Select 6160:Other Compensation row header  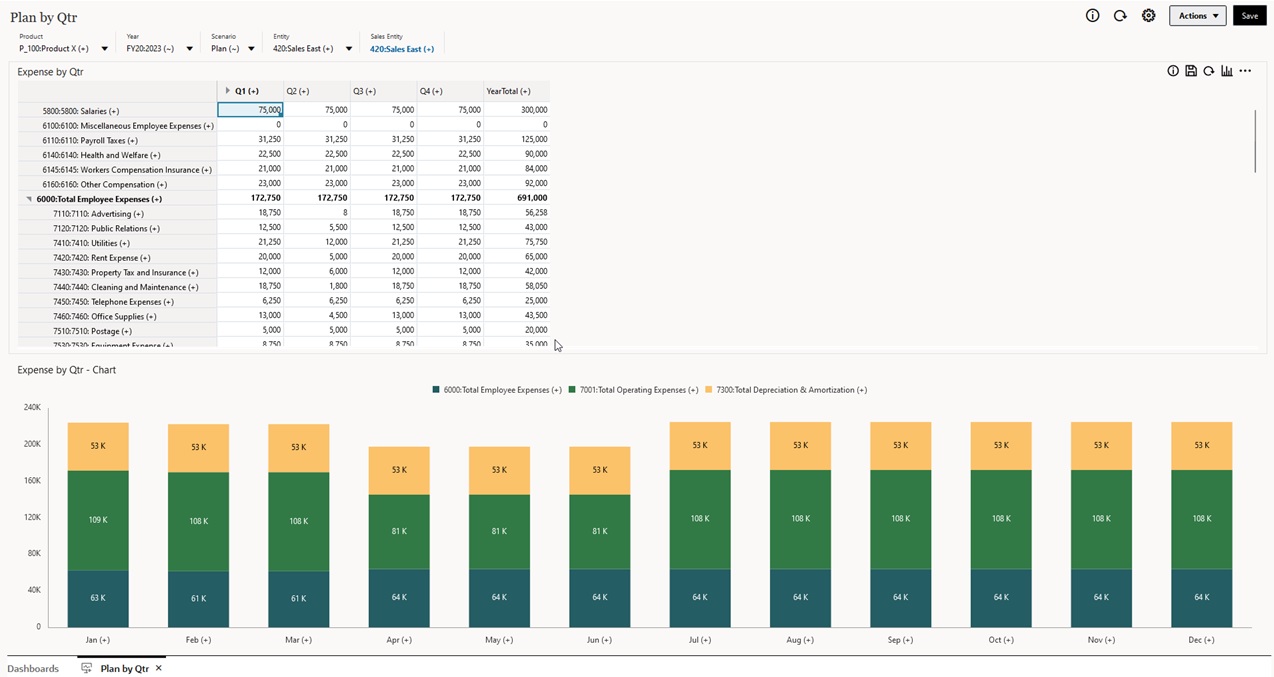tap(118, 184)
